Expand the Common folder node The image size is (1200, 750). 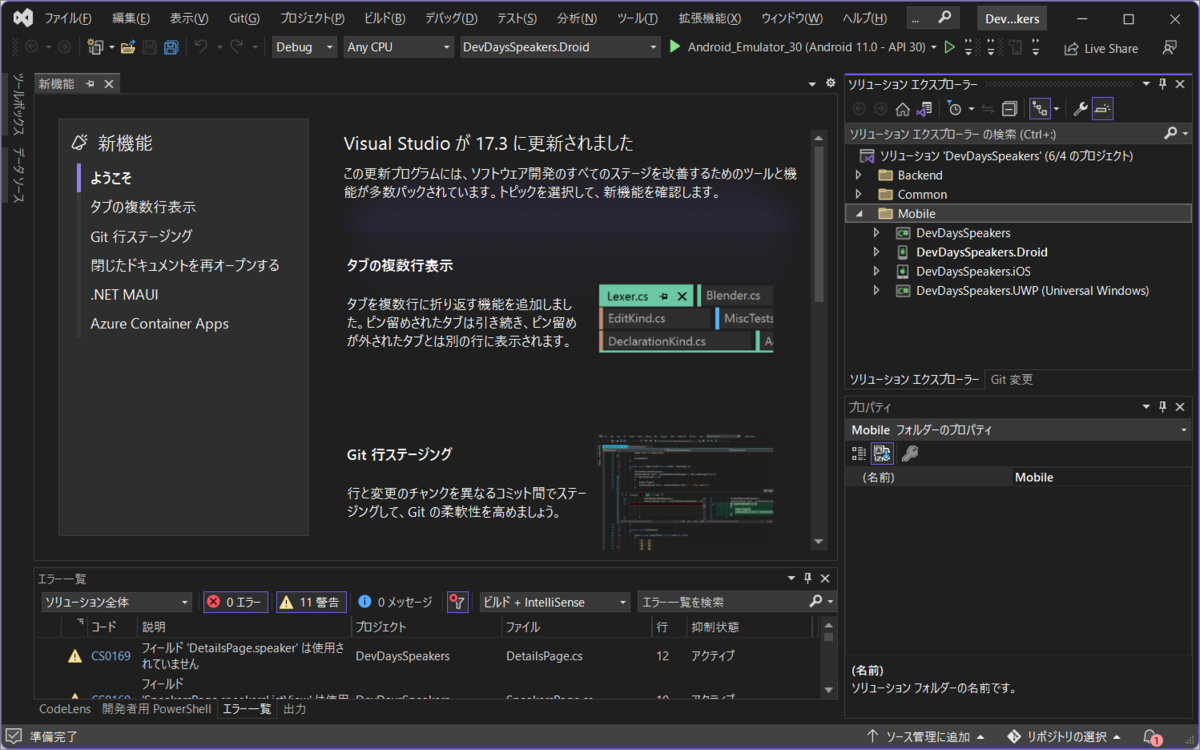pyautogui.click(x=858, y=194)
